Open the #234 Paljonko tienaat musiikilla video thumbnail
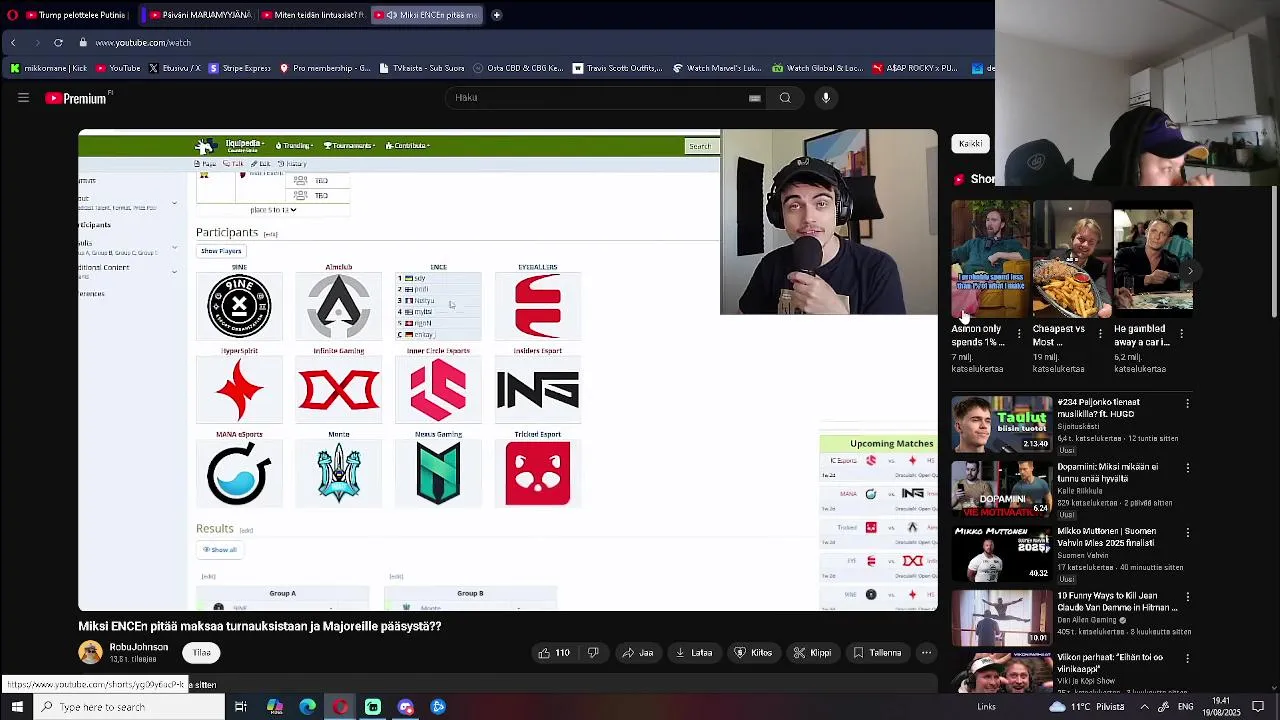The height and width of the screenshot is (720, 1280). pyautogui.click(x=1001, y=424)
